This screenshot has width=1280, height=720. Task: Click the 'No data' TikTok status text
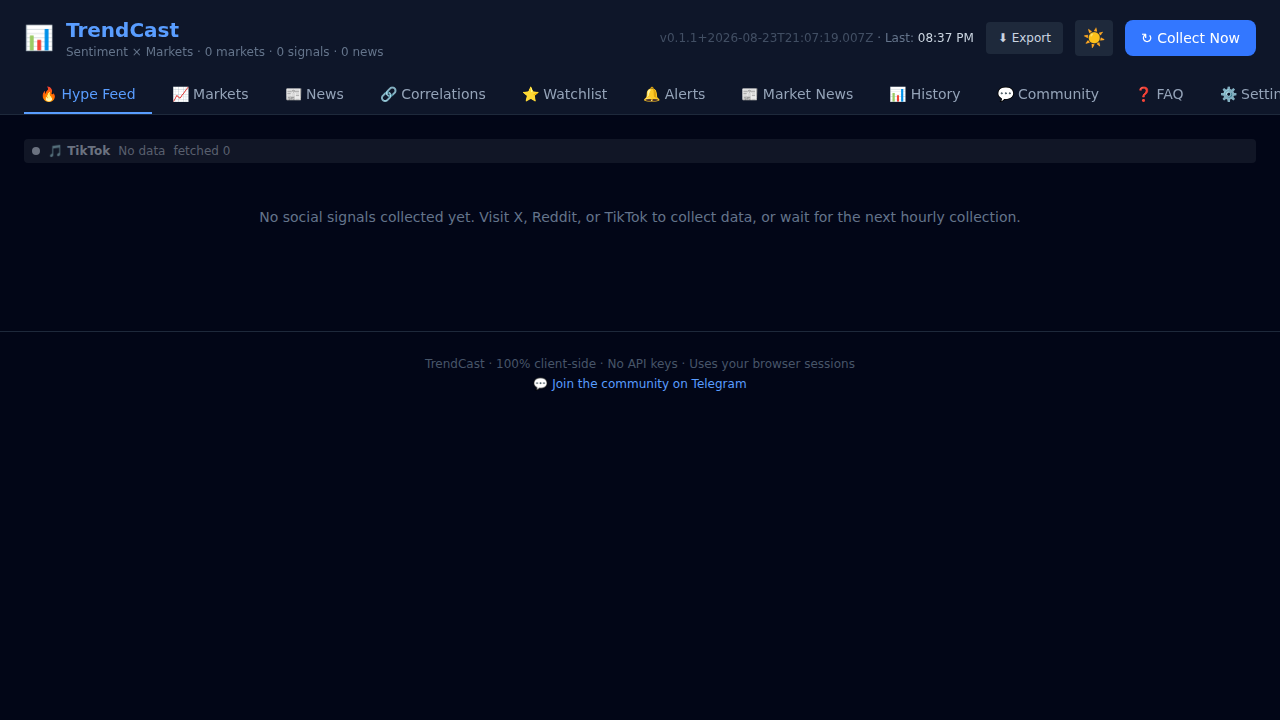click(x=142, y=151)
